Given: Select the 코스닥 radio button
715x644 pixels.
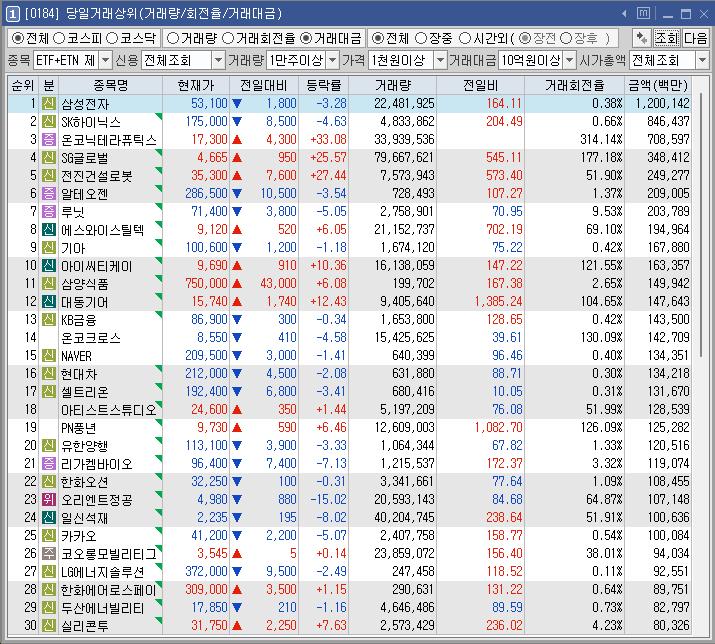Looking at the screenshot, I should click(112, 38).
